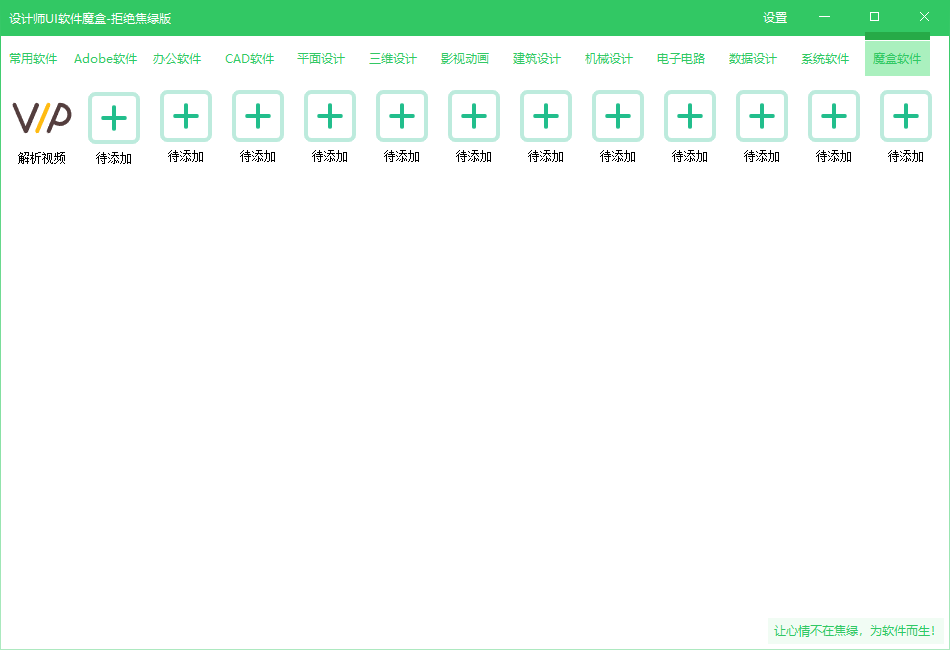Select the 办公软件 tab
950x650 pixels.
click(x=177, y=59)
